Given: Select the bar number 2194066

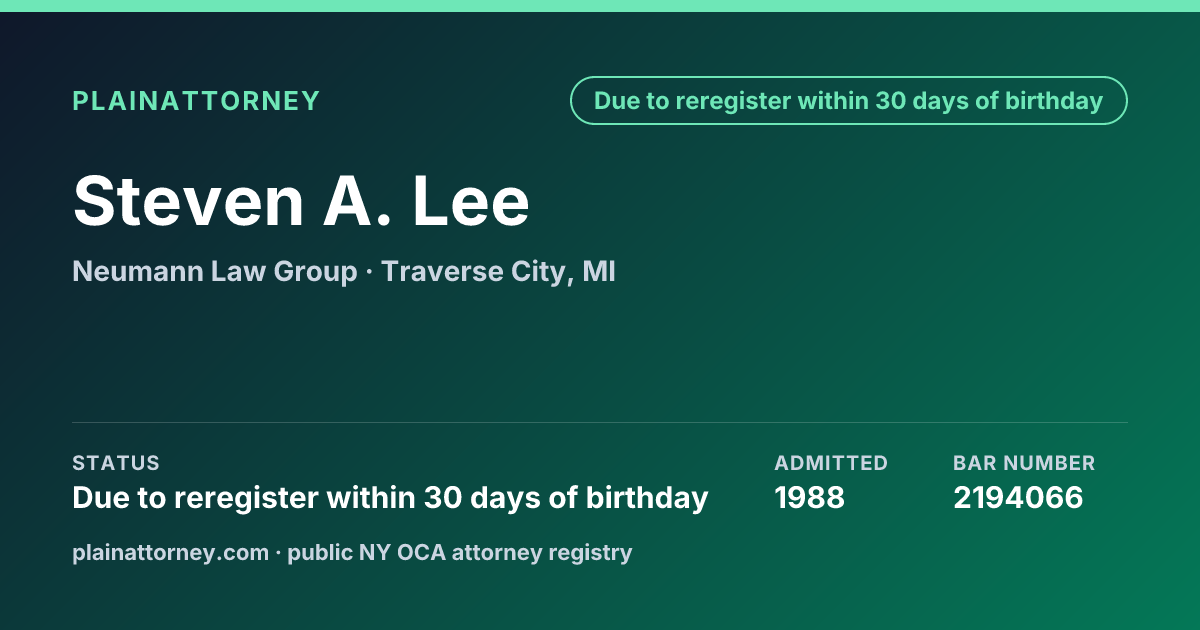Looking at the screenshot, I should pyautogui.click(x=1018, y=497).
